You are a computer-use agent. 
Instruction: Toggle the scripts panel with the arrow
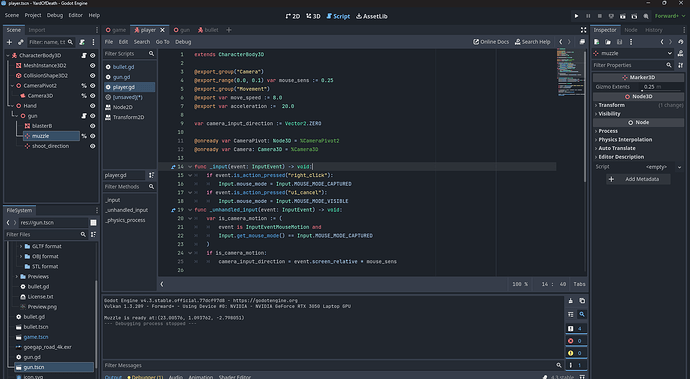coord(162,284)
